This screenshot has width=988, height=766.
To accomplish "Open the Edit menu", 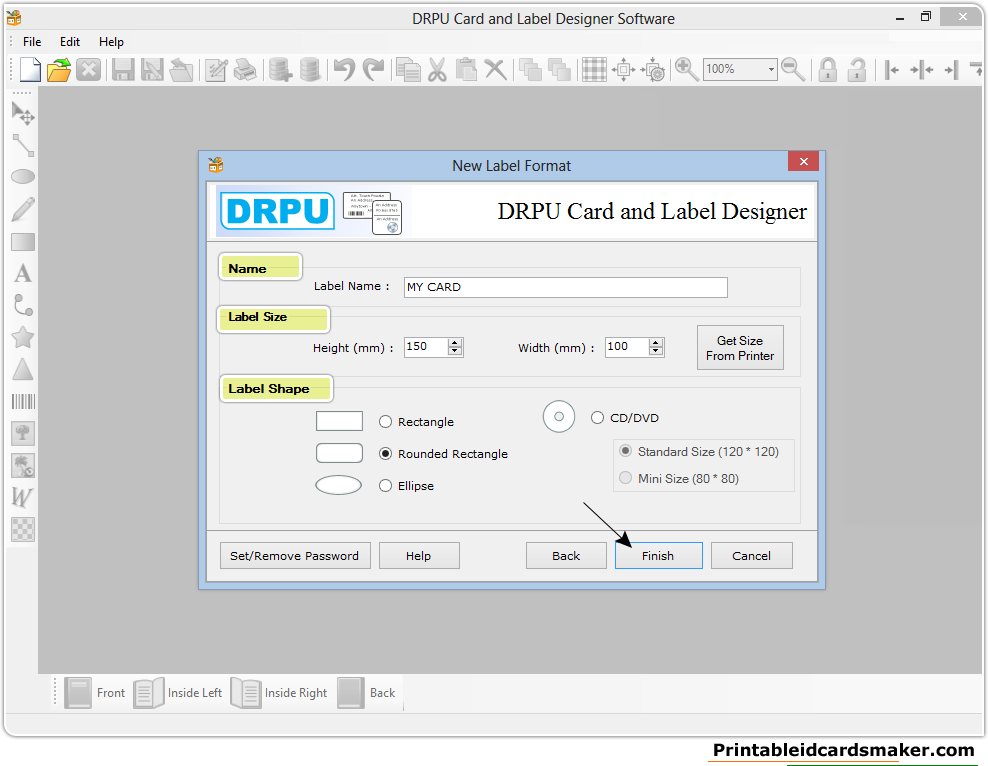I will point(70,42).
